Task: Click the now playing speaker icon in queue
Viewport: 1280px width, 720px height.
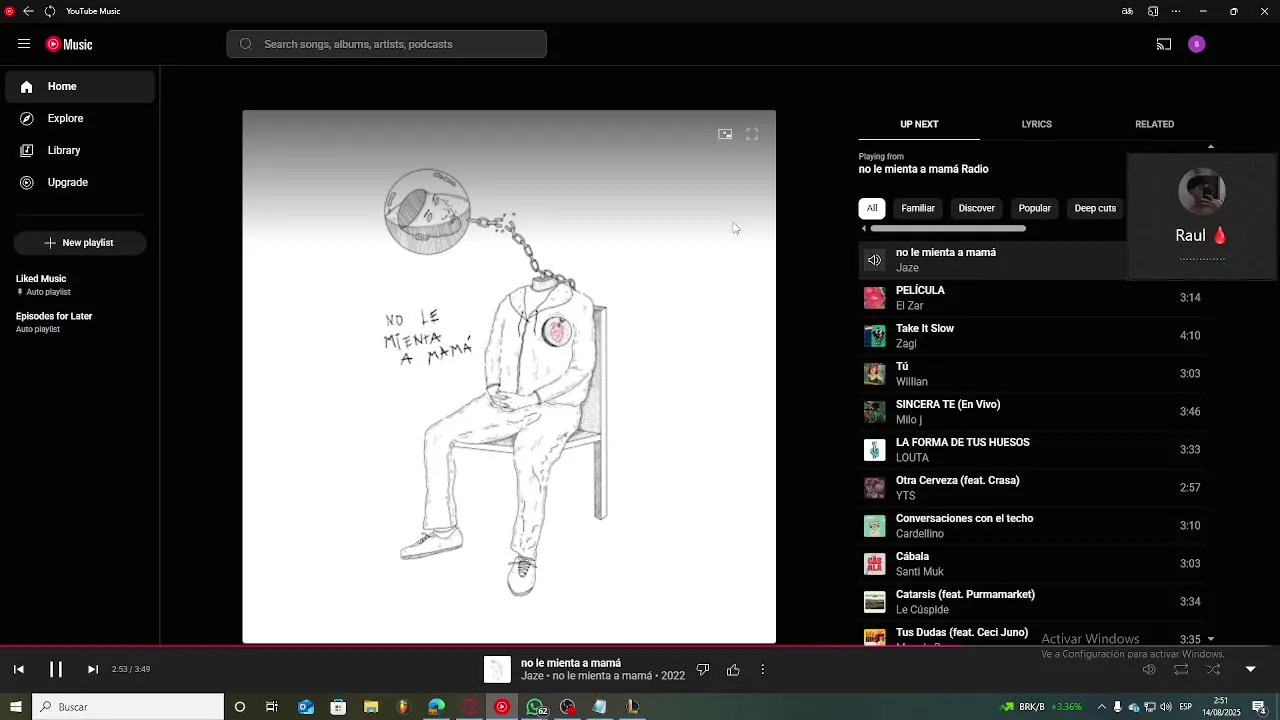Action: pyautogui.click(x=875, y=260)
